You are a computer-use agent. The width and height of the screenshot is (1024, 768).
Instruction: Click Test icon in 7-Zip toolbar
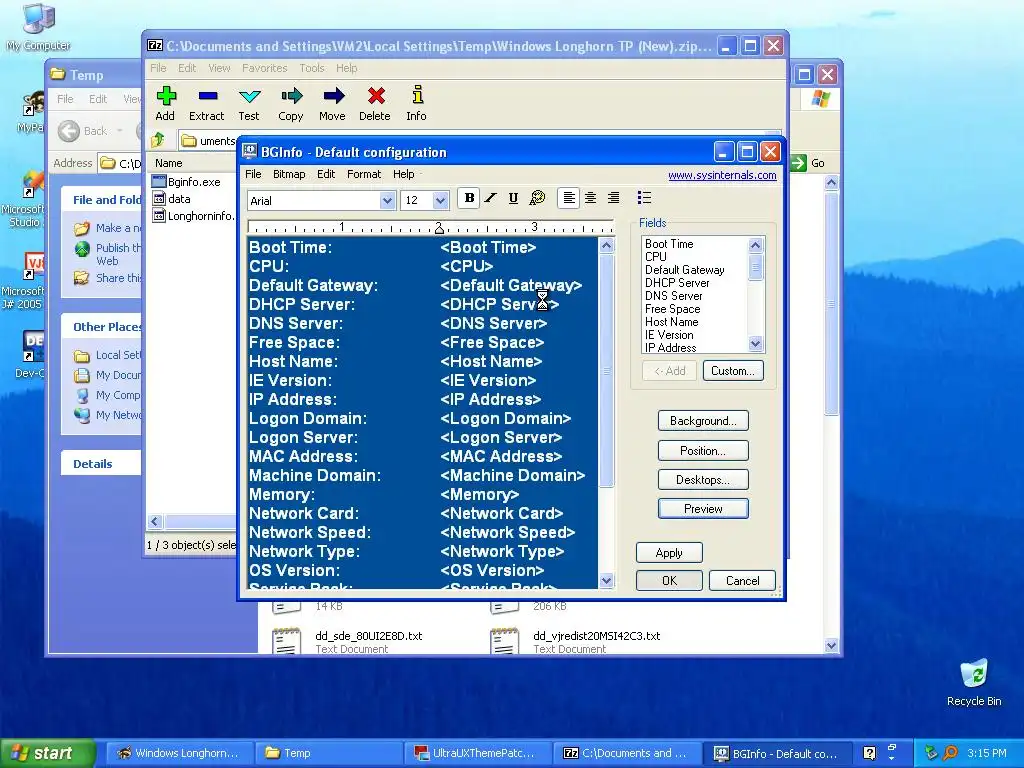point(249,104)
